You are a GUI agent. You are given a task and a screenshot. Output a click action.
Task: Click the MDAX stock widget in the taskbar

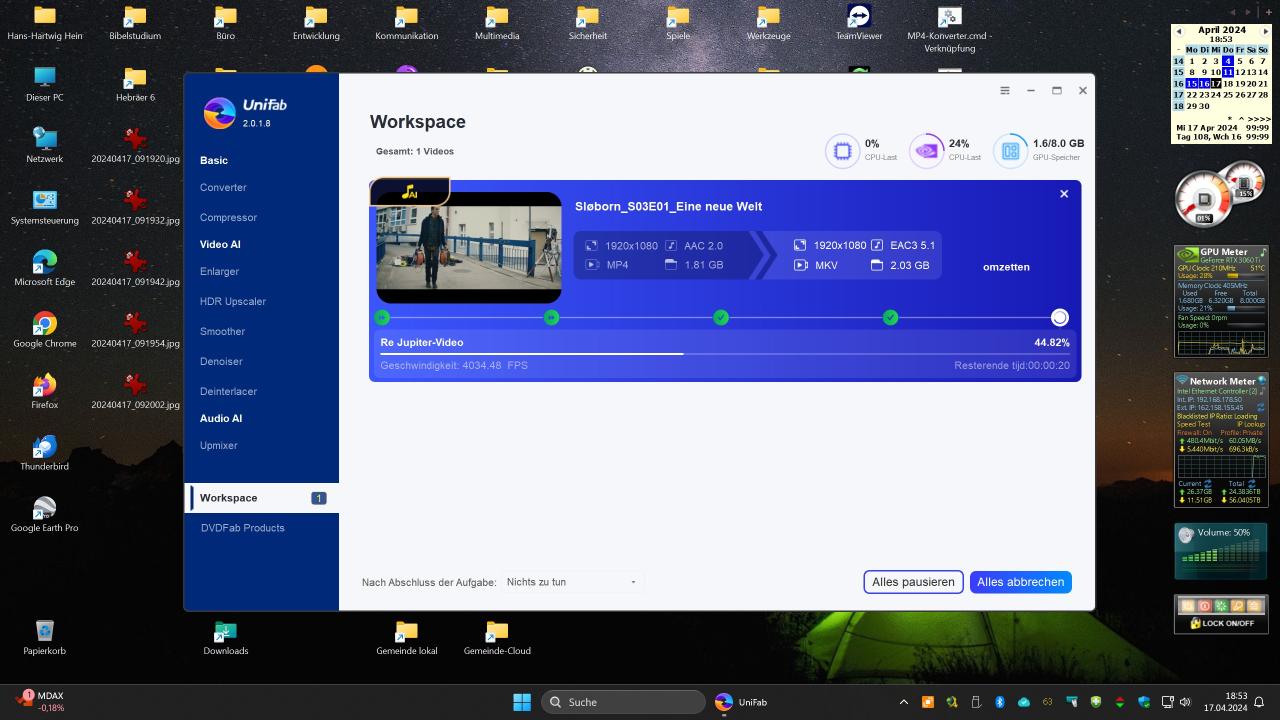point(42,702)
